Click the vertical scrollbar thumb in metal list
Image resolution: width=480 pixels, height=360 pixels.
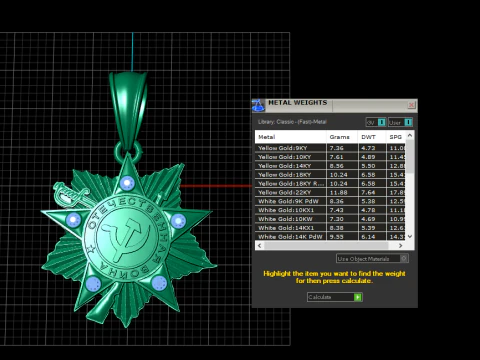[410, 157]
